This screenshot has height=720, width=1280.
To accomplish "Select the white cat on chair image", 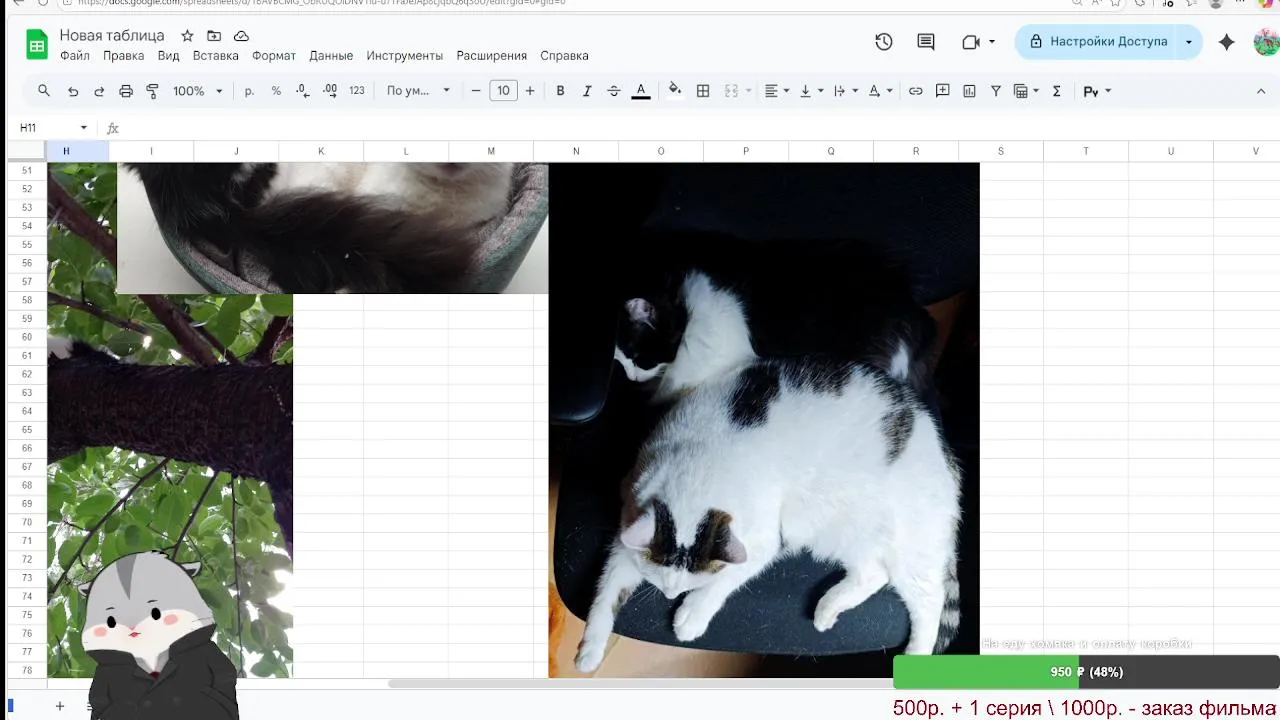I will [764, 420].
